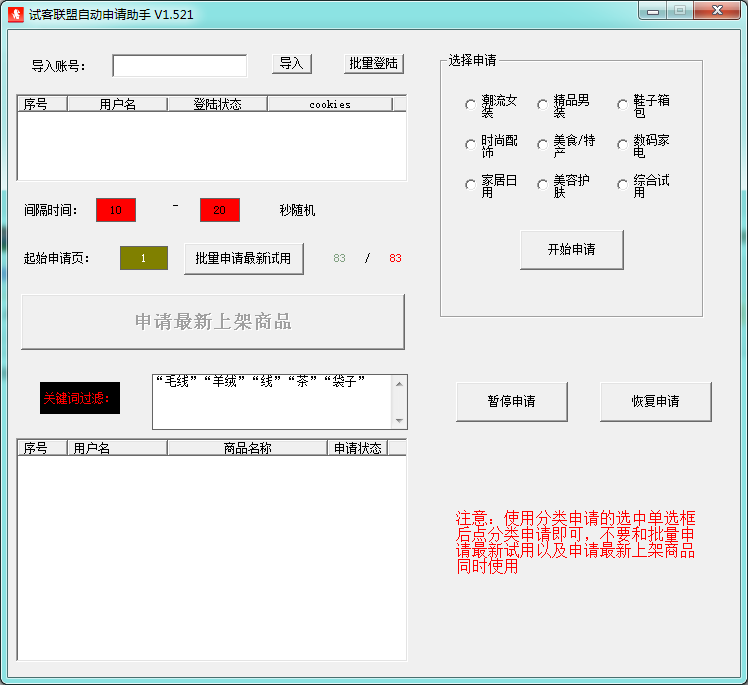Click the 暂停申请 button
Viewport: 748px width, 685px height.
pyautogui.click(x=511, y=401)
